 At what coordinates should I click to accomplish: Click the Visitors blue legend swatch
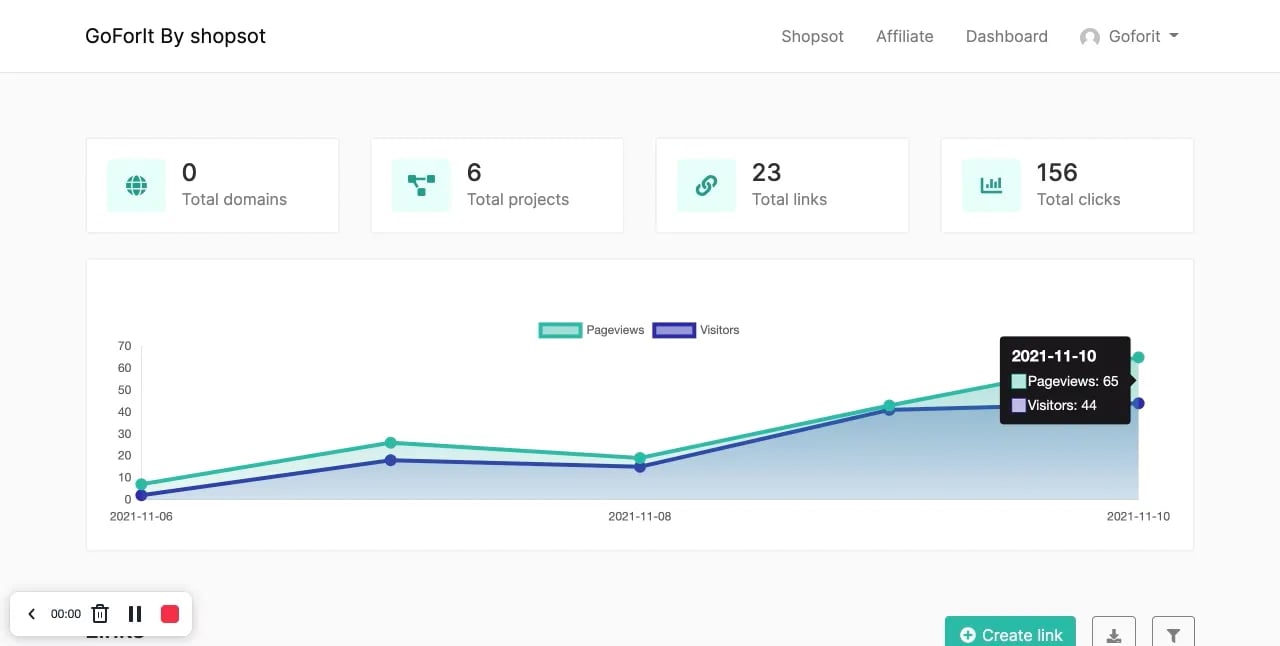(x=674, y=330)
